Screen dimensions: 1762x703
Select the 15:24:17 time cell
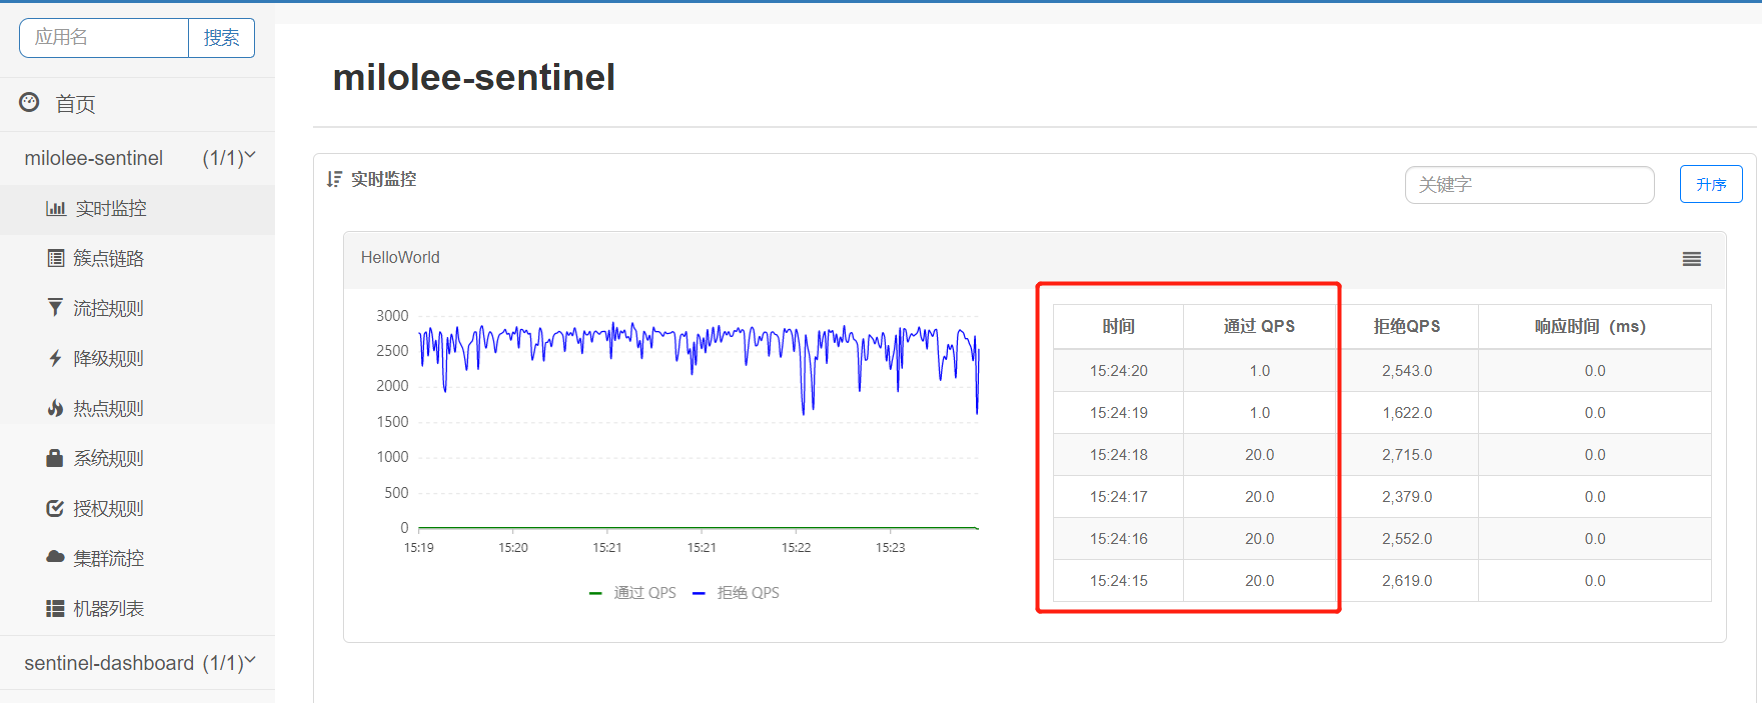[x=1119, y=497]
